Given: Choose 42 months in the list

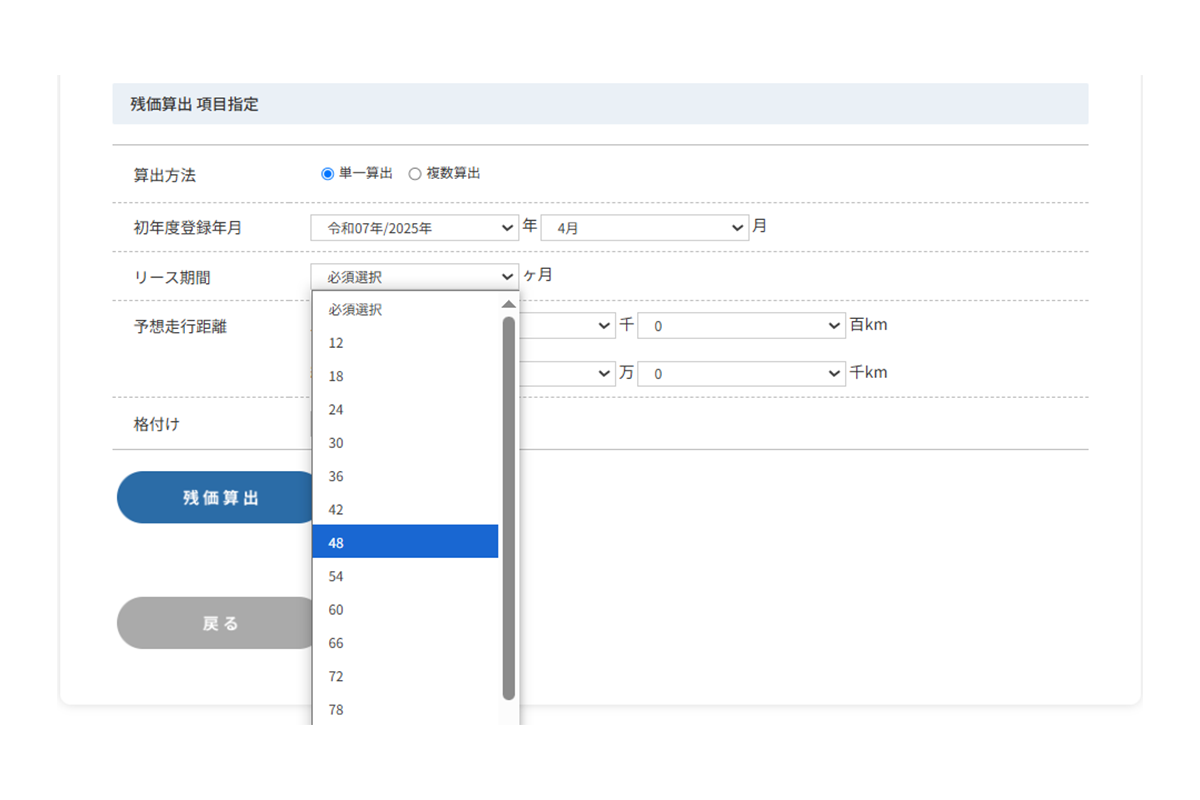Looking at the screenshot, I should pos(405,510).
